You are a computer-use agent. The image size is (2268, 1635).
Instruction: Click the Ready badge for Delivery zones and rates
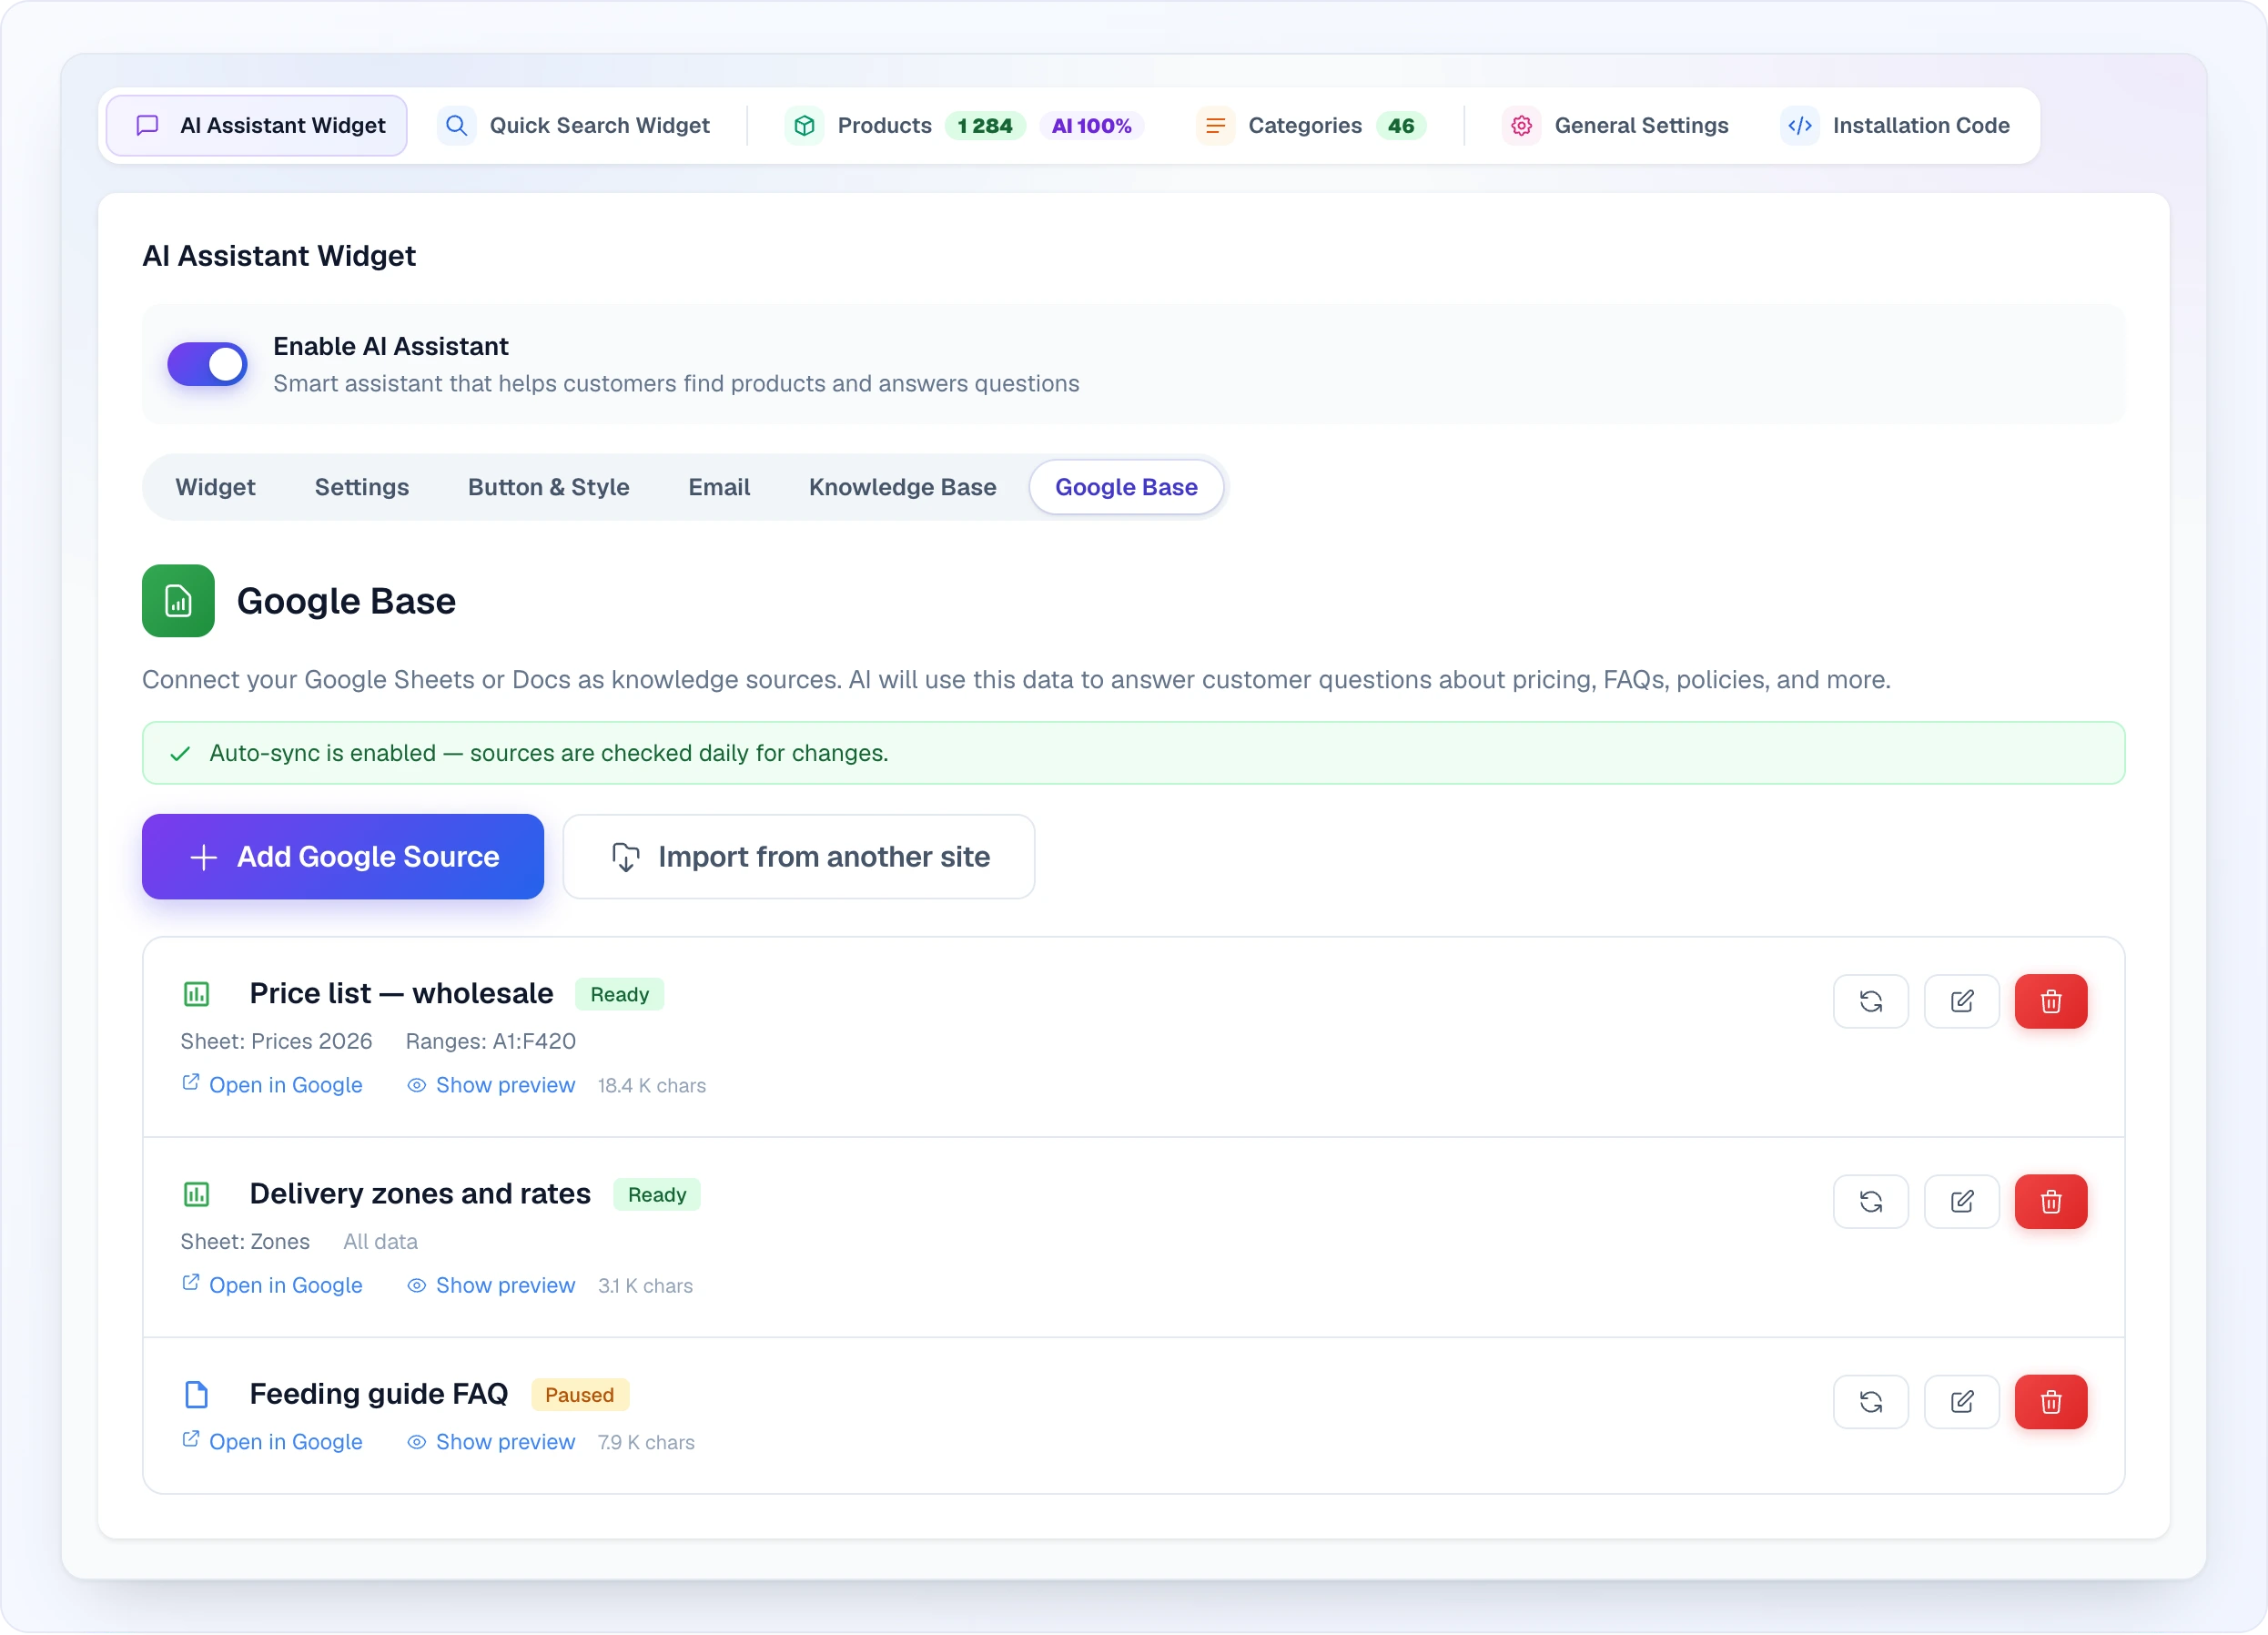(657, 1195)
